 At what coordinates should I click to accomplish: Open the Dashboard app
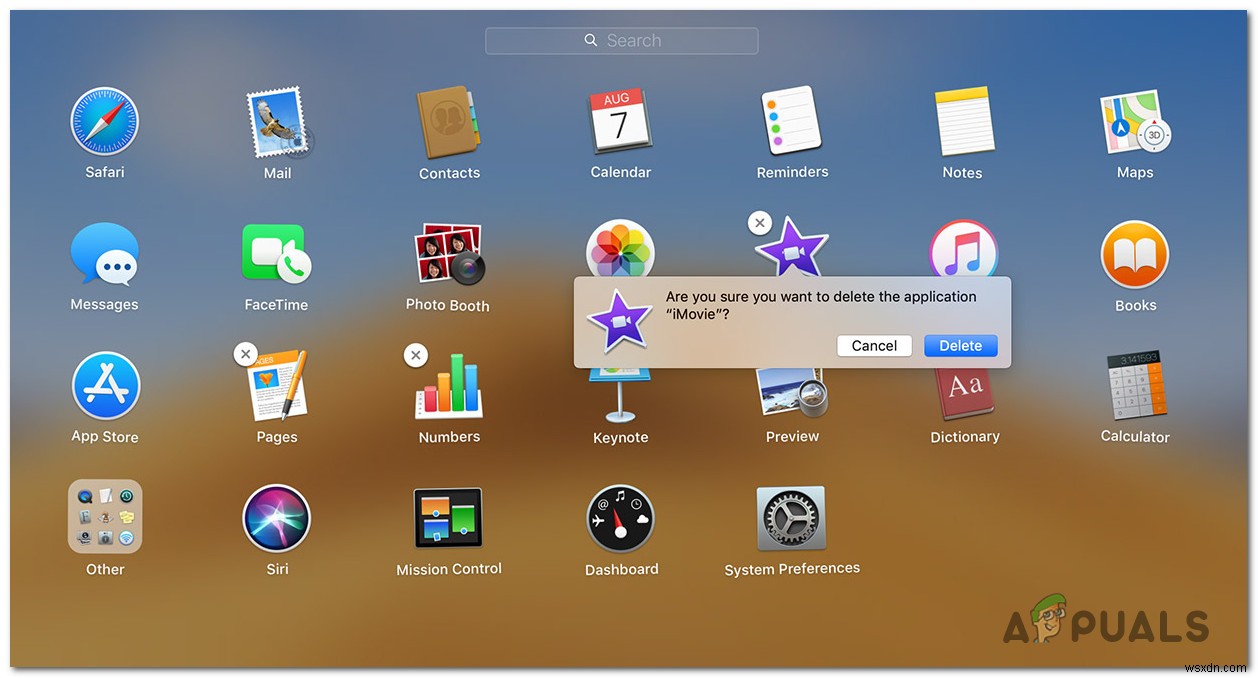coord(620,518)
